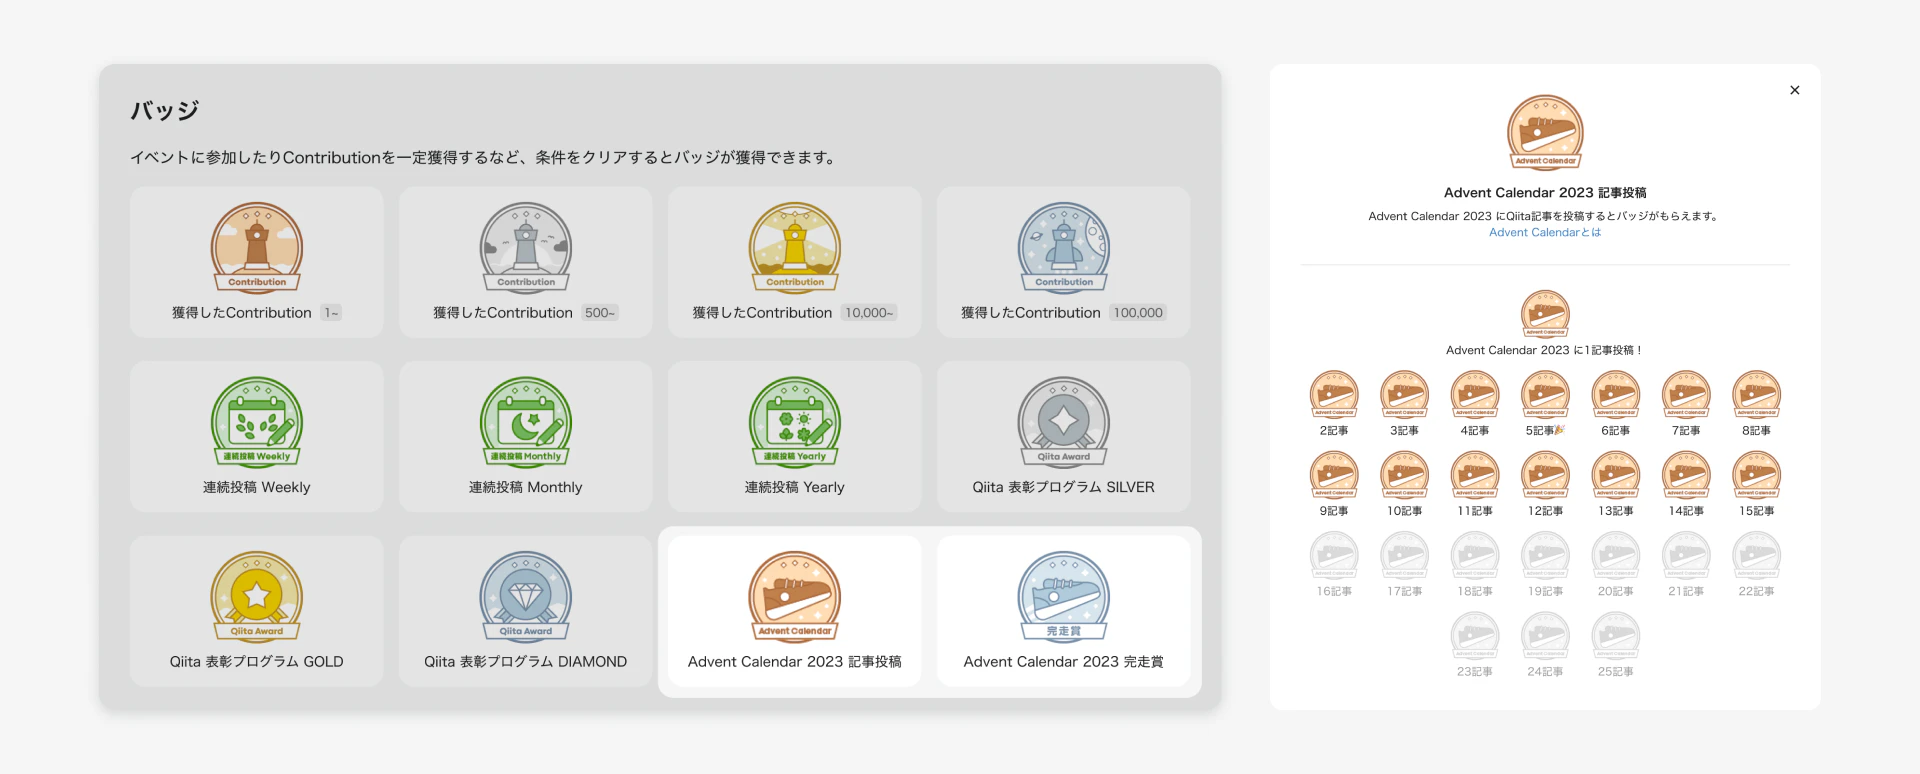Image resolution: width=1920 pixels, height=774 pixels.
Task: Select the 10記事 badge
Action: [x=1404, y=475]
